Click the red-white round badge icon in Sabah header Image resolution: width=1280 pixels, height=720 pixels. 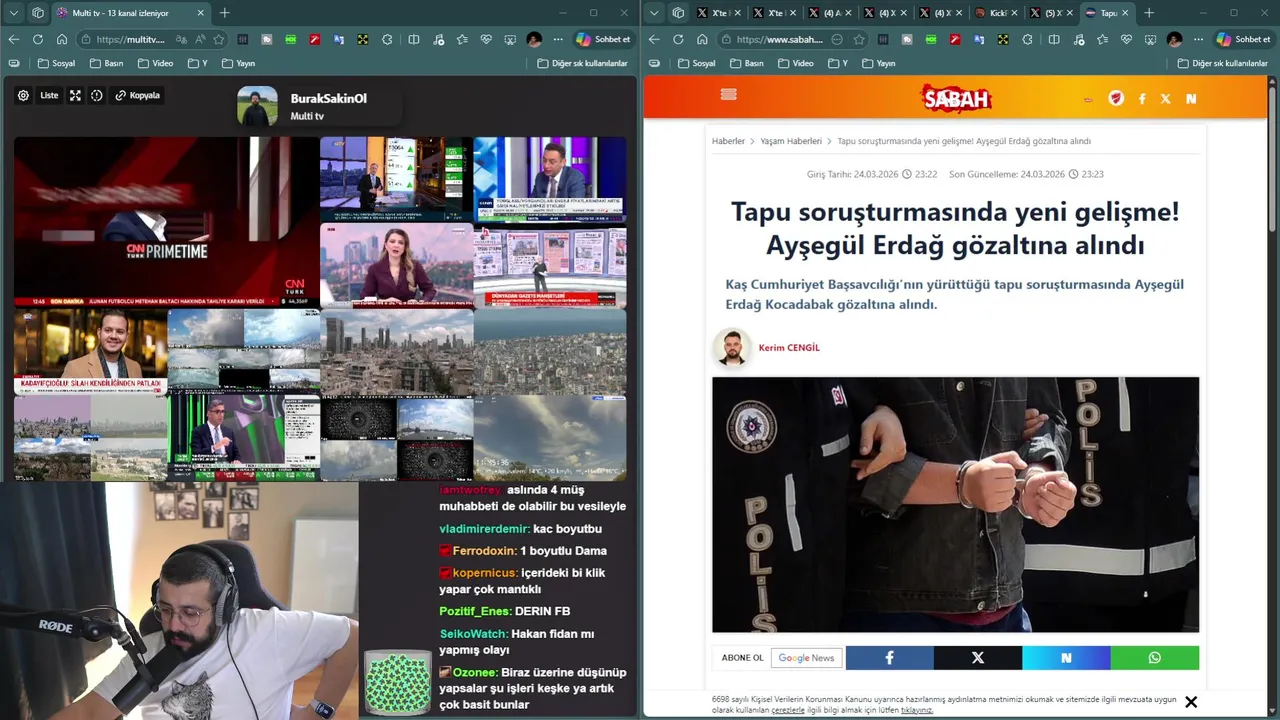[1116, 98]
